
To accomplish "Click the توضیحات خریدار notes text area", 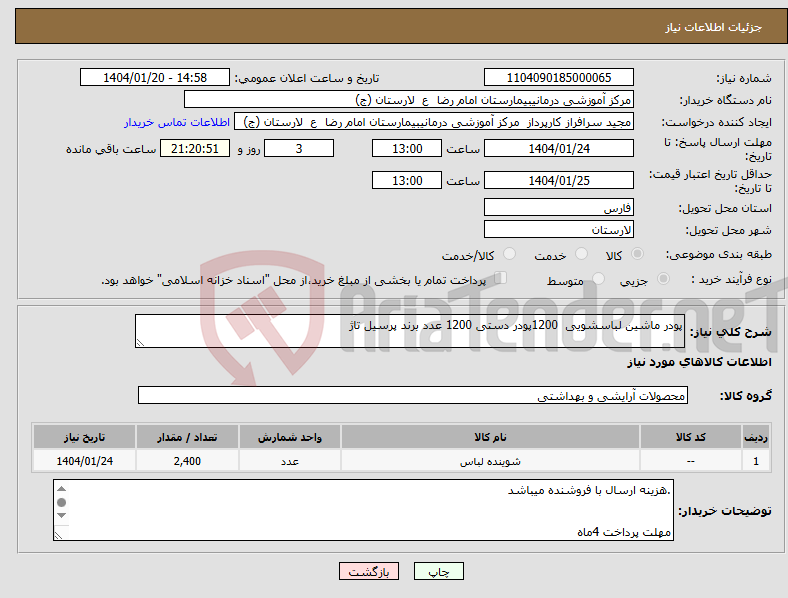I will [x=363, y=510].
